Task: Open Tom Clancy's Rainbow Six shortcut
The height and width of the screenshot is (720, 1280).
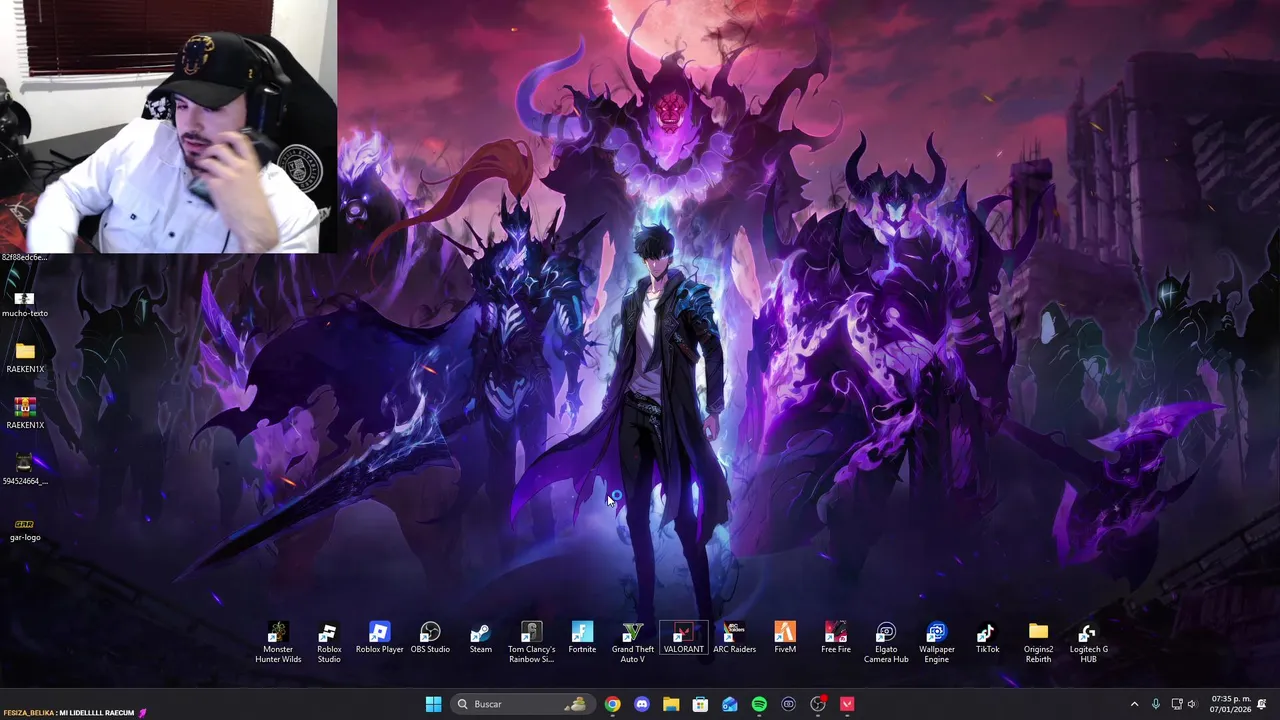Action: [531, 643]
